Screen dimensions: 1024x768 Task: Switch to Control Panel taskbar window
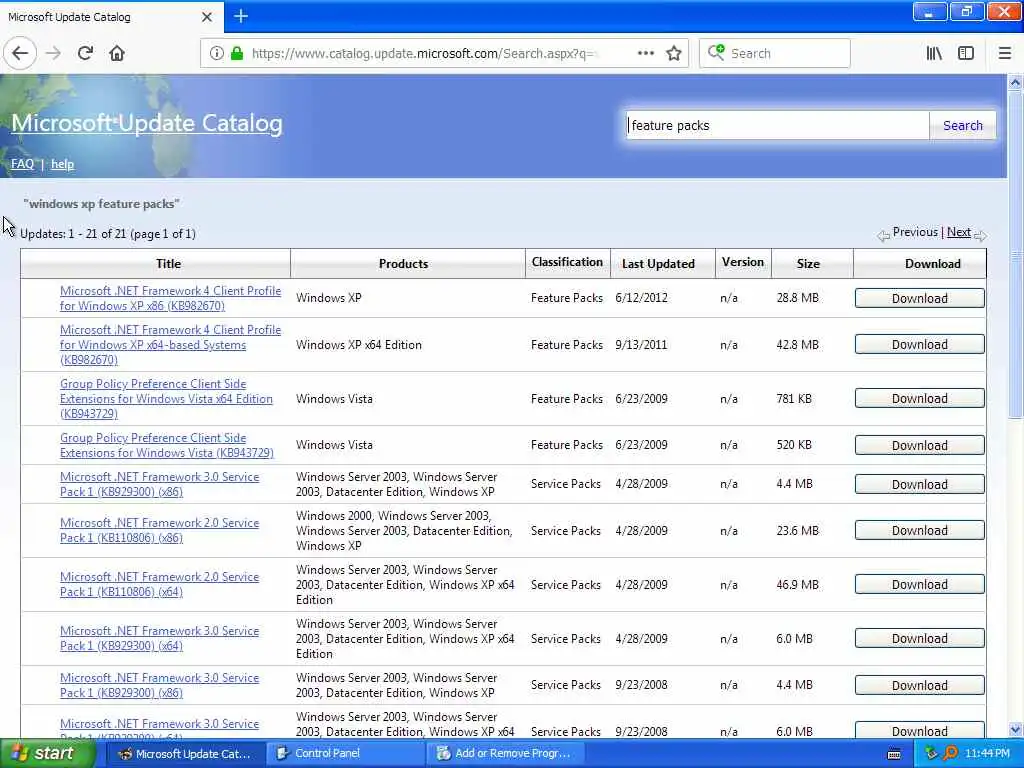click(345, 754)
